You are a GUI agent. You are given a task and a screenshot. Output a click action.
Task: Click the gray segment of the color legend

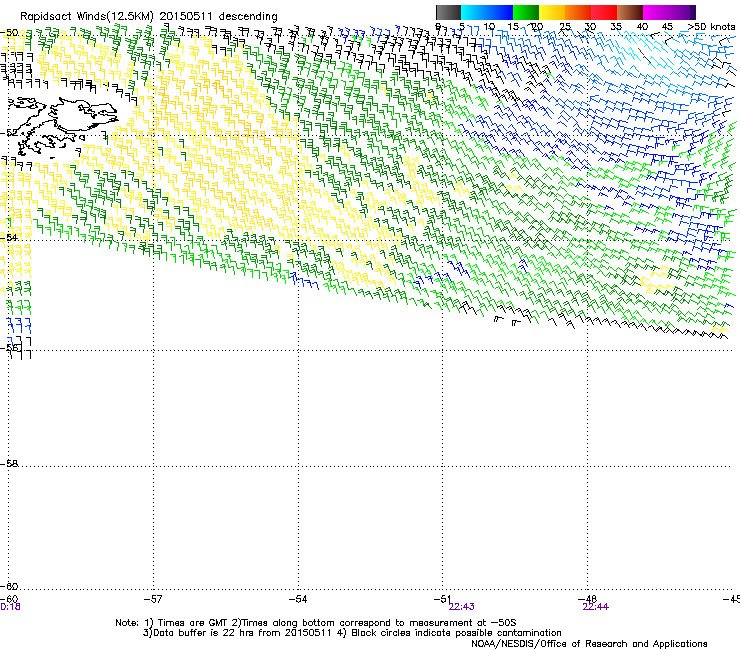(448, 12)
